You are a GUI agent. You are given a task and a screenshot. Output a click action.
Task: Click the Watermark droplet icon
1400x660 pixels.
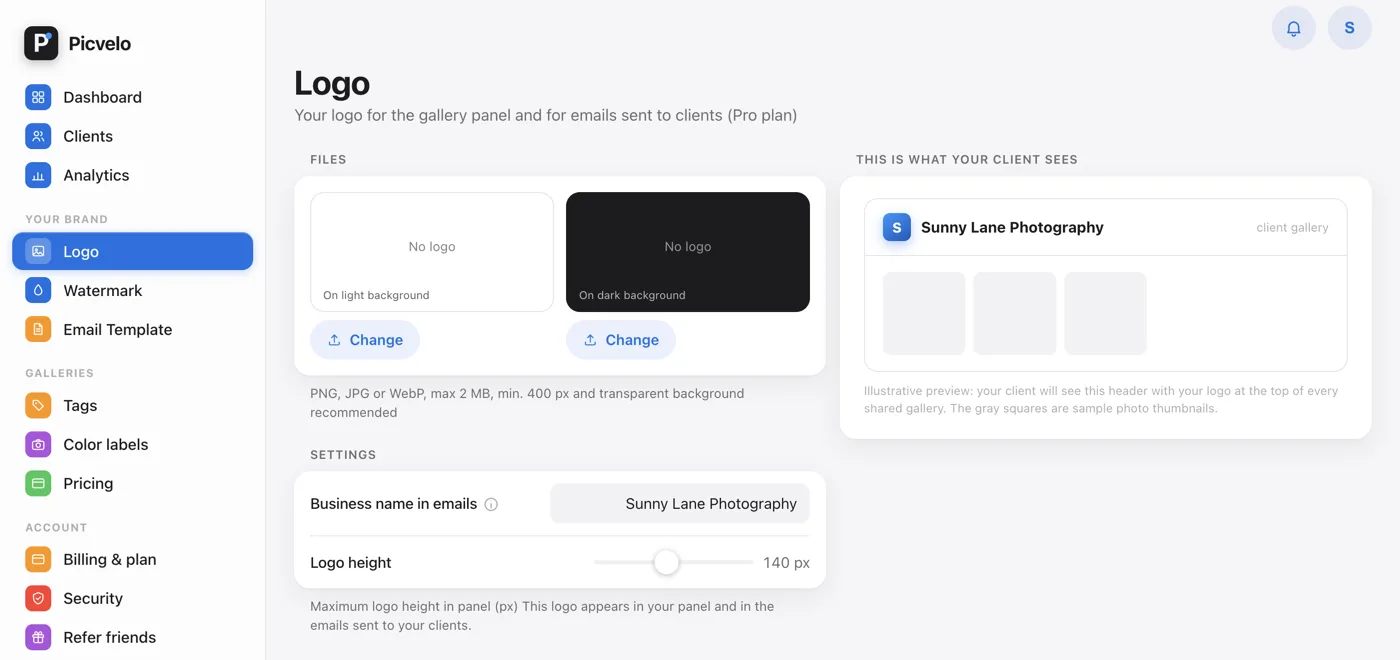38,290
